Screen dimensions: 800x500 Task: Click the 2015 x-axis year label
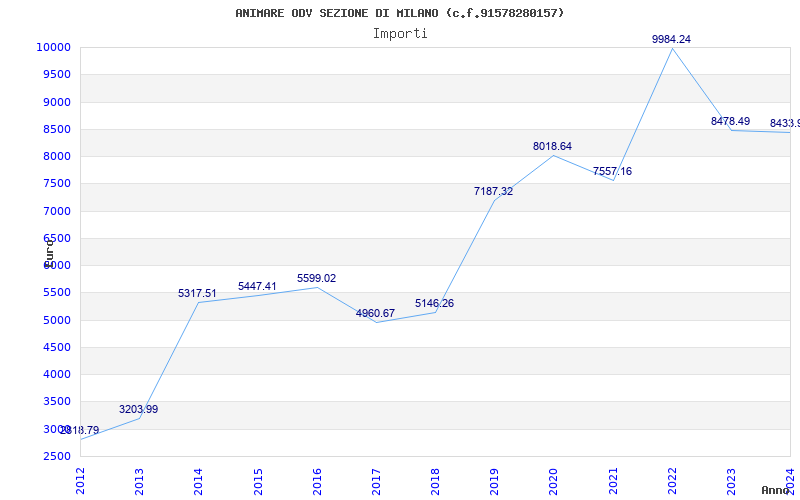(258, 481)
